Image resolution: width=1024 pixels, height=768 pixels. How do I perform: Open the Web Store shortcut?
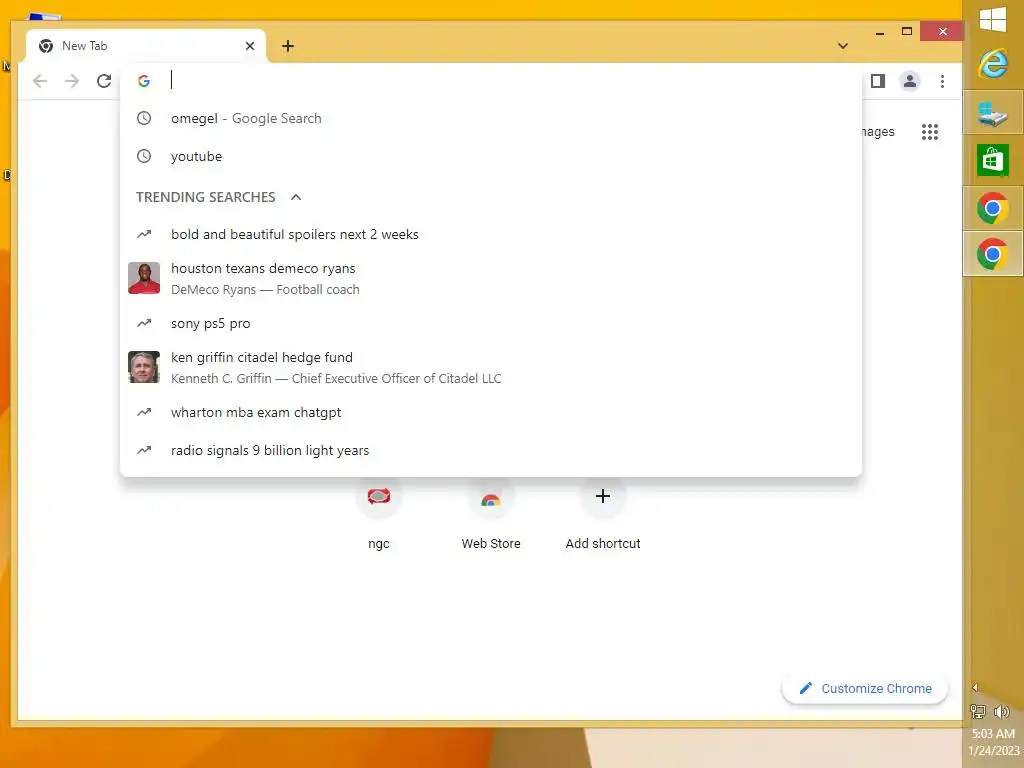491,516
